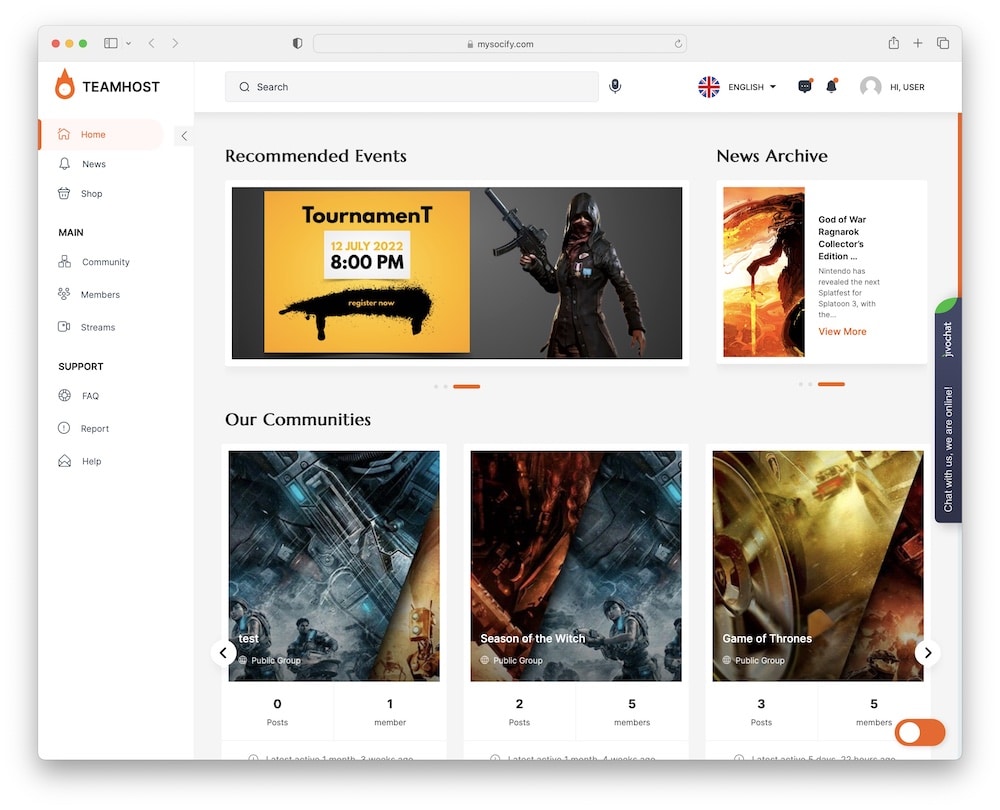This screenshot has width=1000, height=810.
Task: Open the Tournament event banner
Action: click(x=457, y=273)
